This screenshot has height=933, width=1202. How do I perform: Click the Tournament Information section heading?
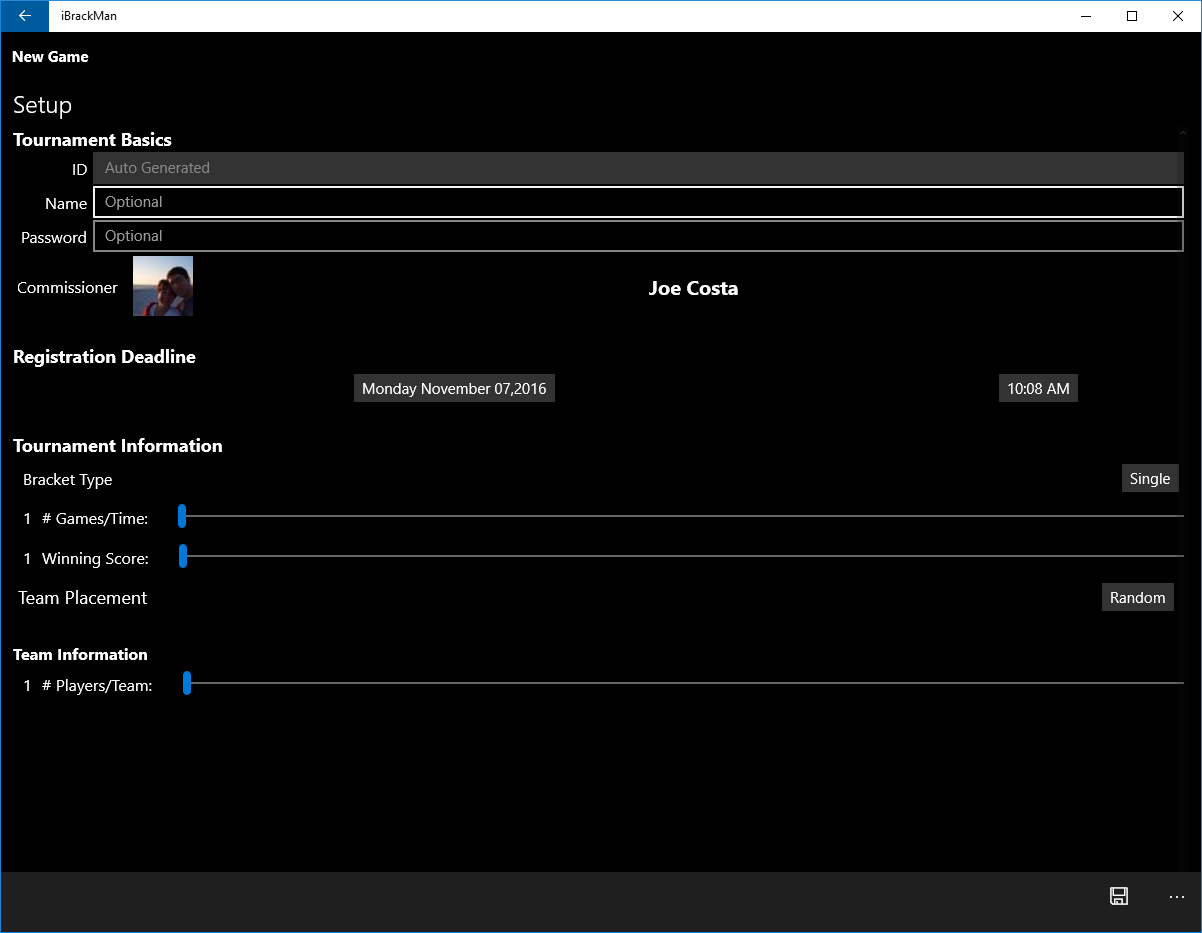click(118, 446)
